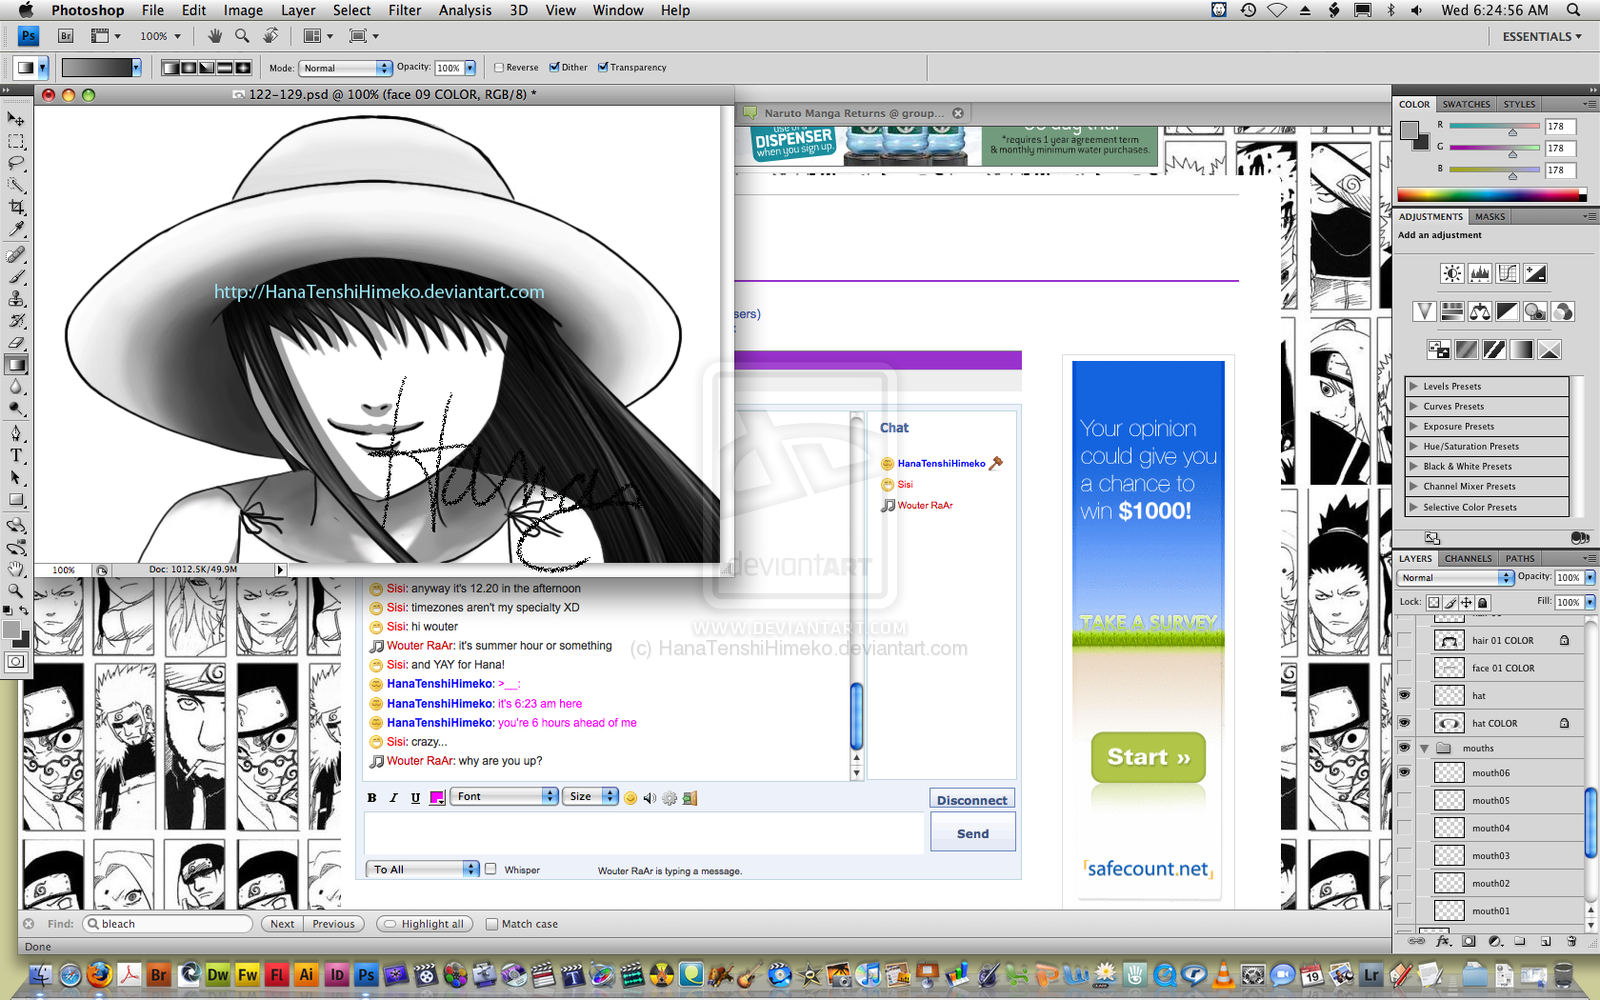The width and height of the screenshot is (1600, 1000).
Task: Open the Filter menu
Action: coord(404,10)
